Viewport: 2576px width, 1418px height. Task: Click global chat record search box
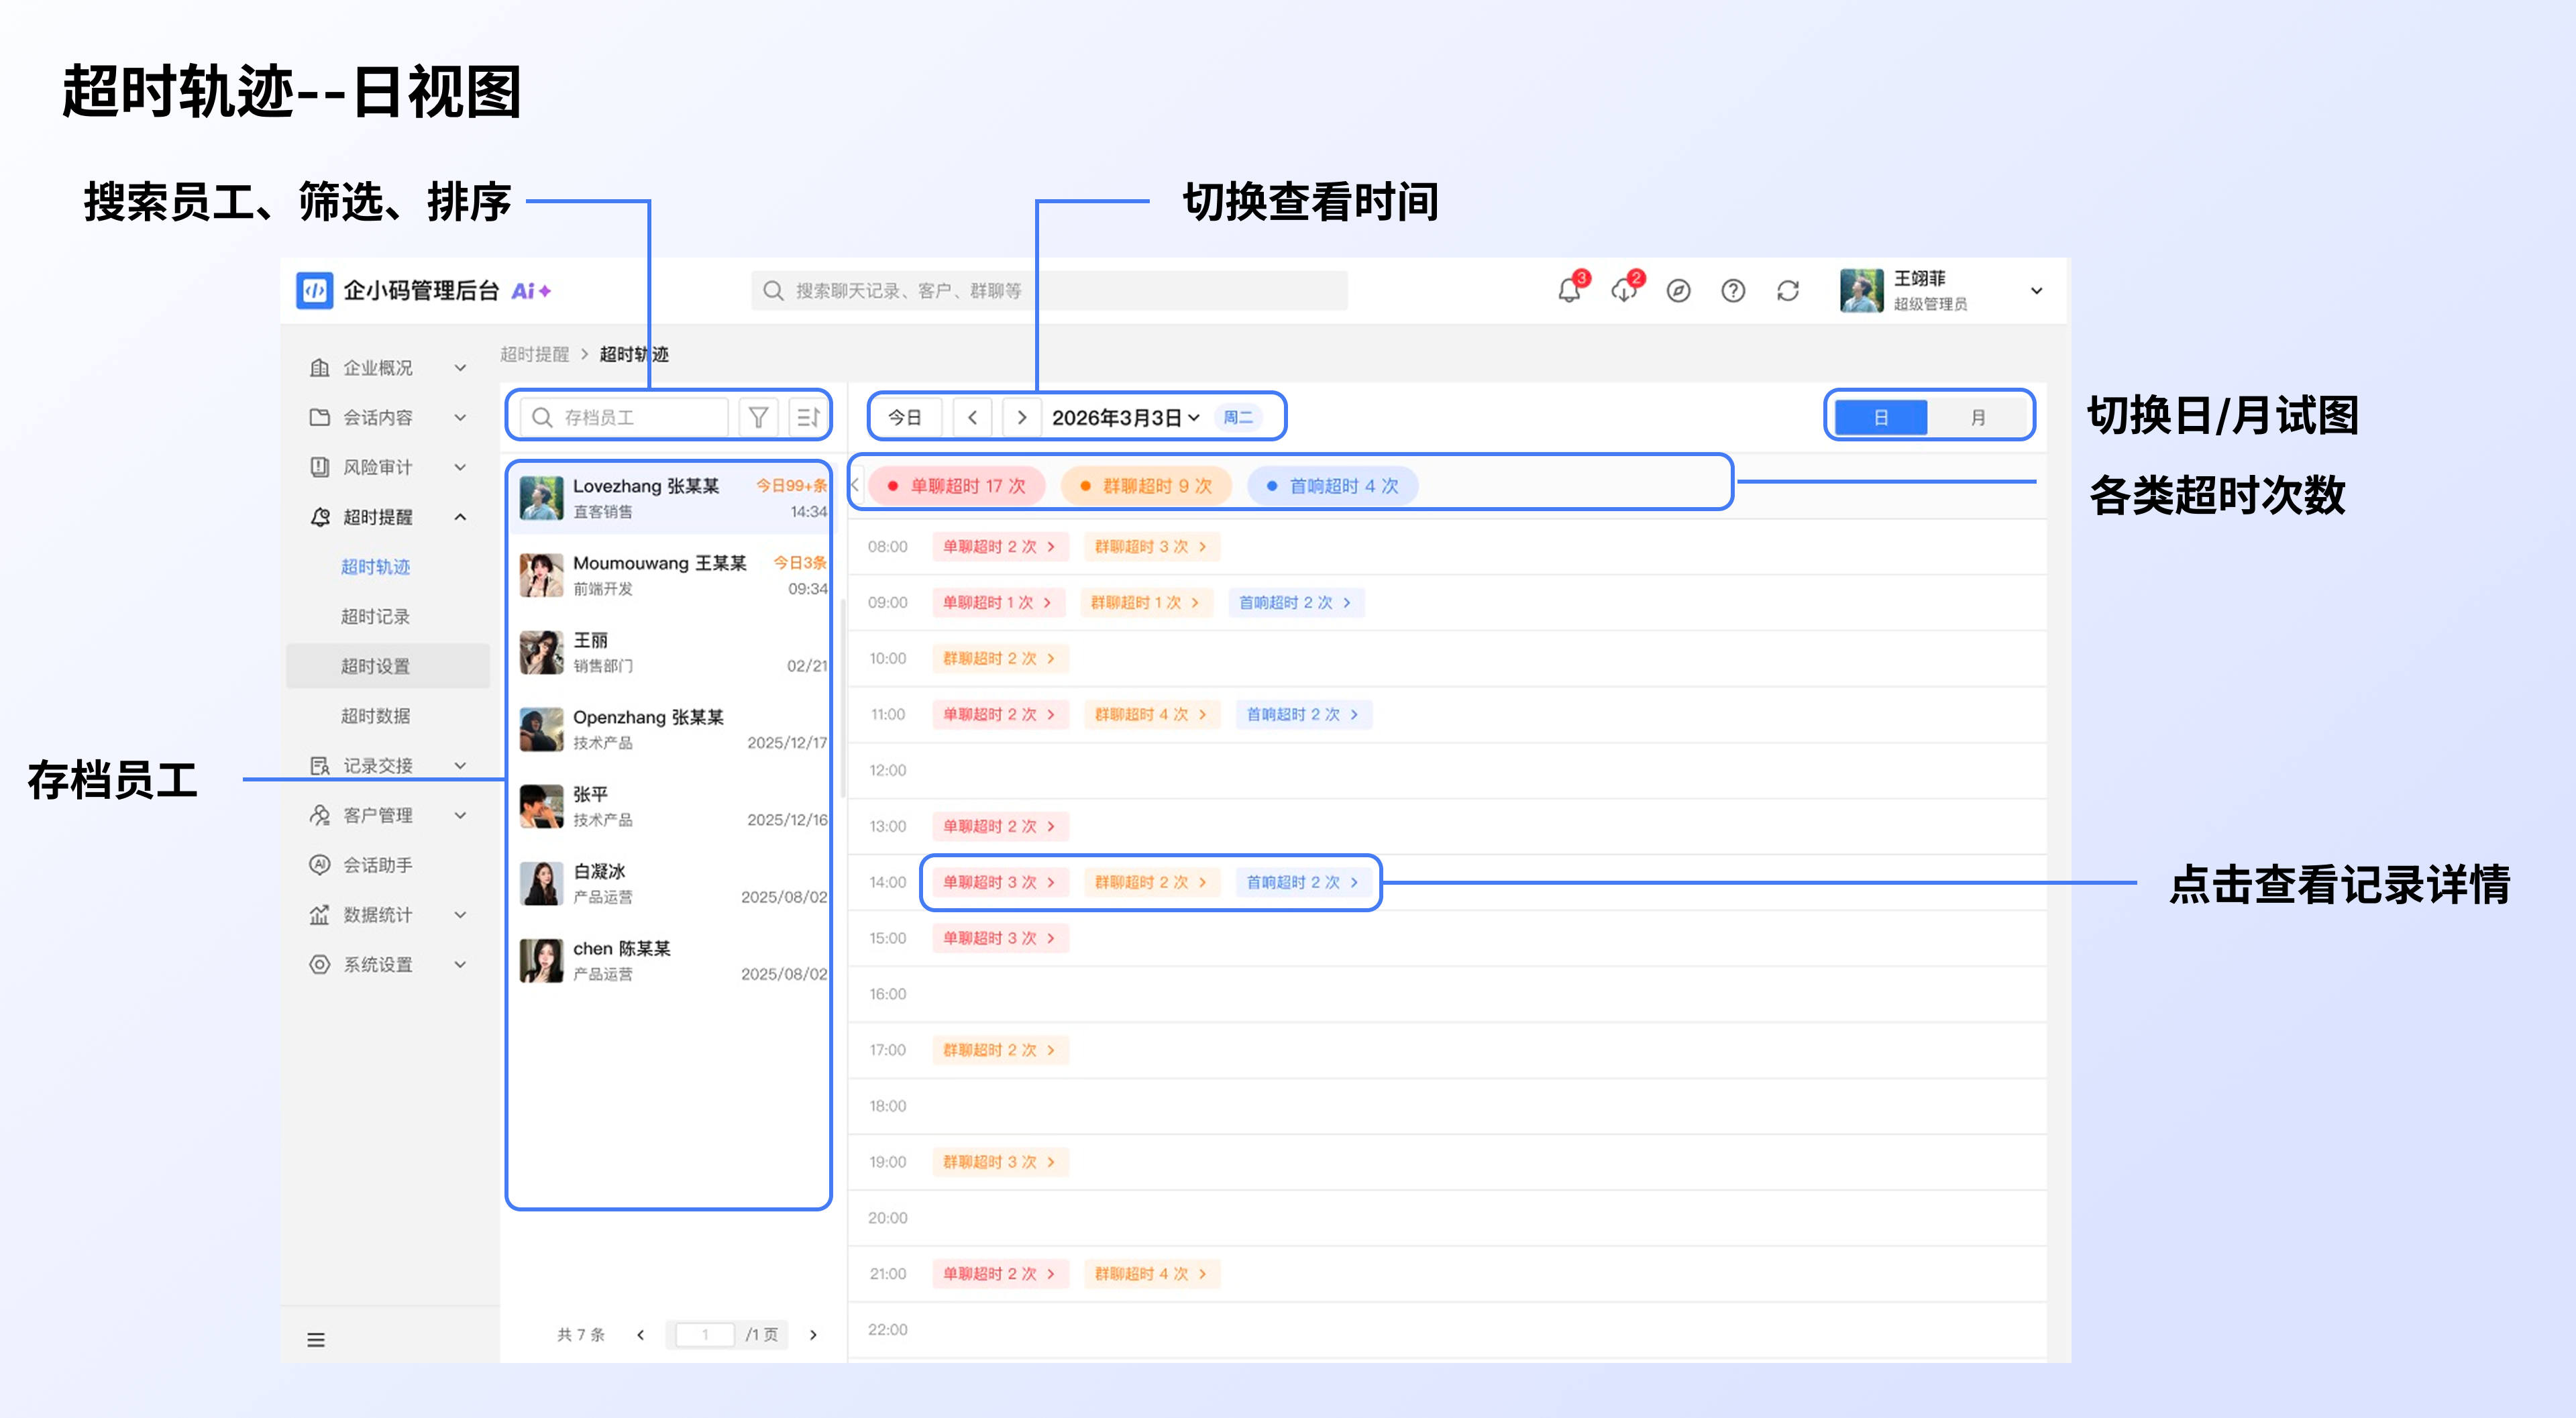pyautogui.click(x=1049, y=291)
